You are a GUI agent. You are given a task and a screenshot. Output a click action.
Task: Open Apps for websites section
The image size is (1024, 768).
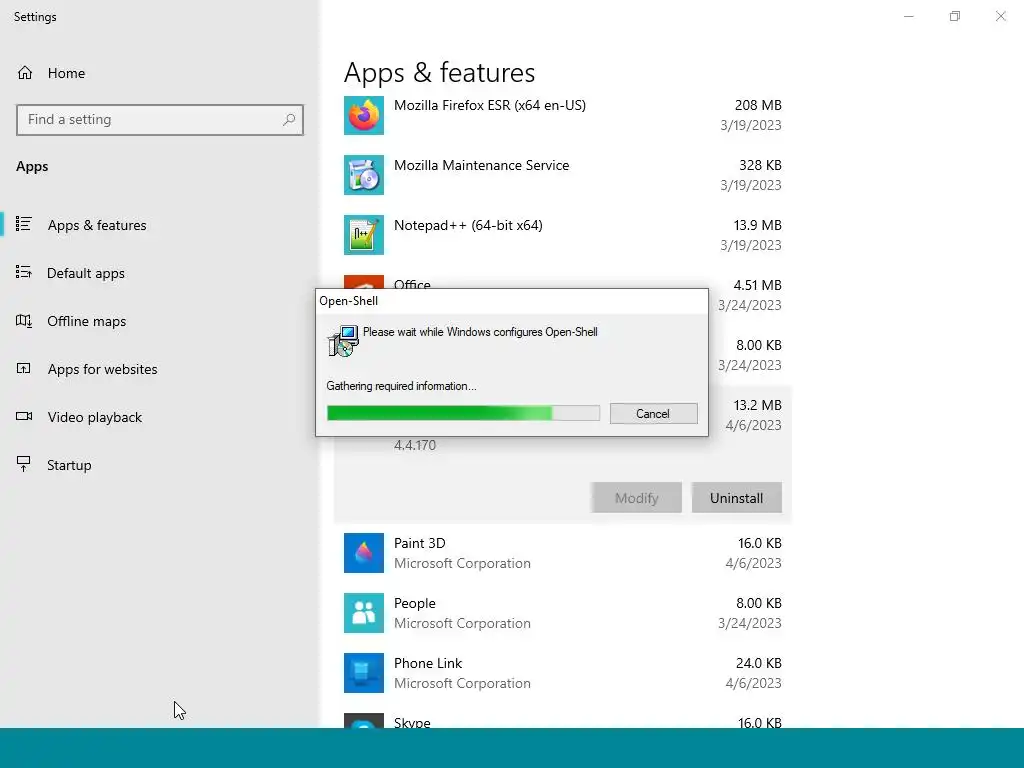[102, 369]
